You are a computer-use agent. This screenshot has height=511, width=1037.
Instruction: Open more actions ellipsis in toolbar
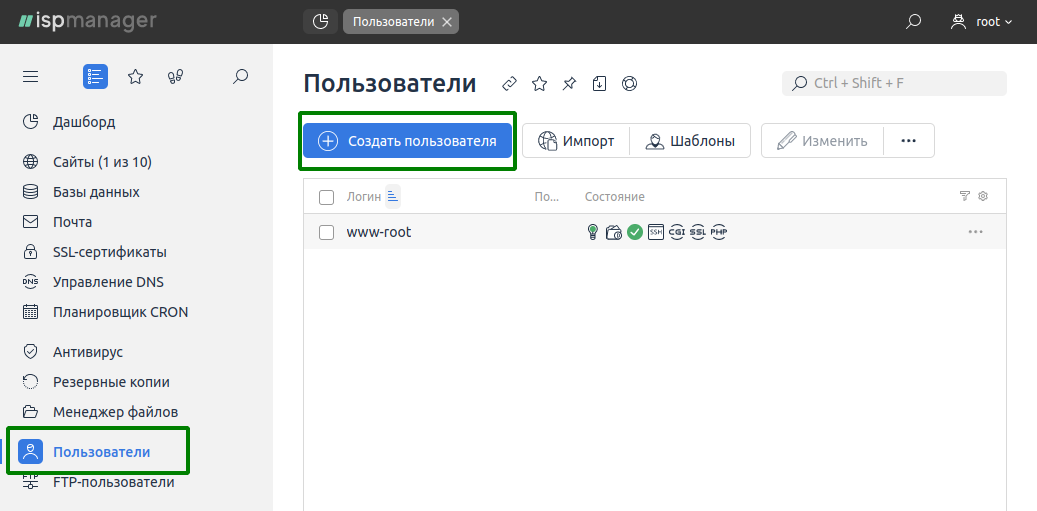point(909,141)
